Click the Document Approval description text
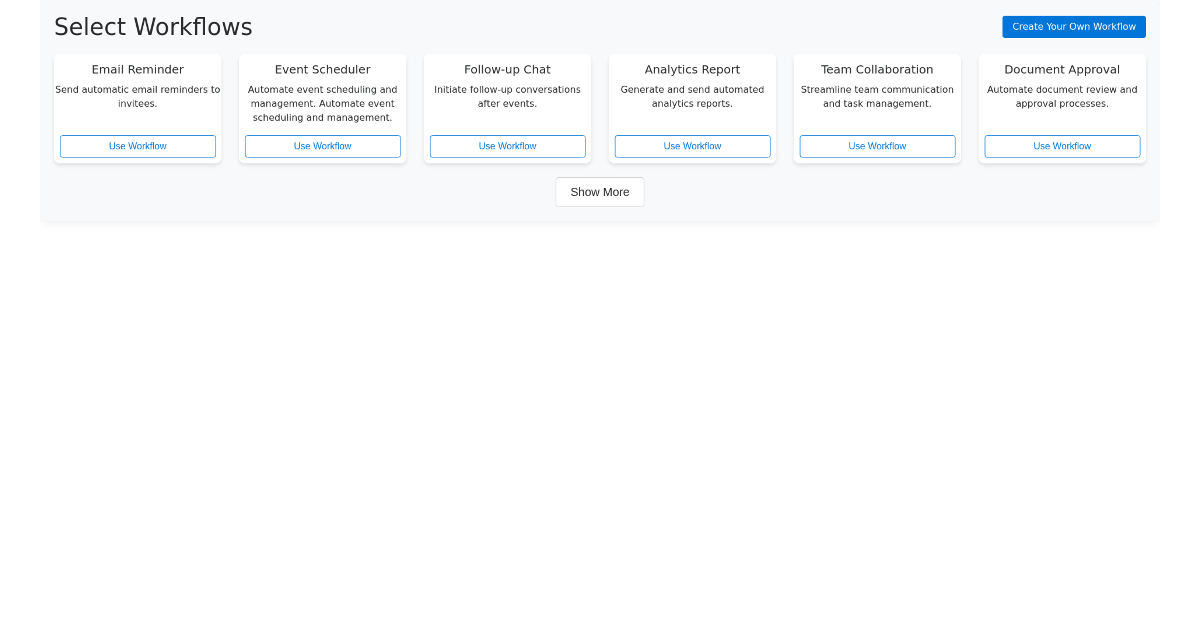This screenshot has width=1200, height=630. coord(1061,96)
